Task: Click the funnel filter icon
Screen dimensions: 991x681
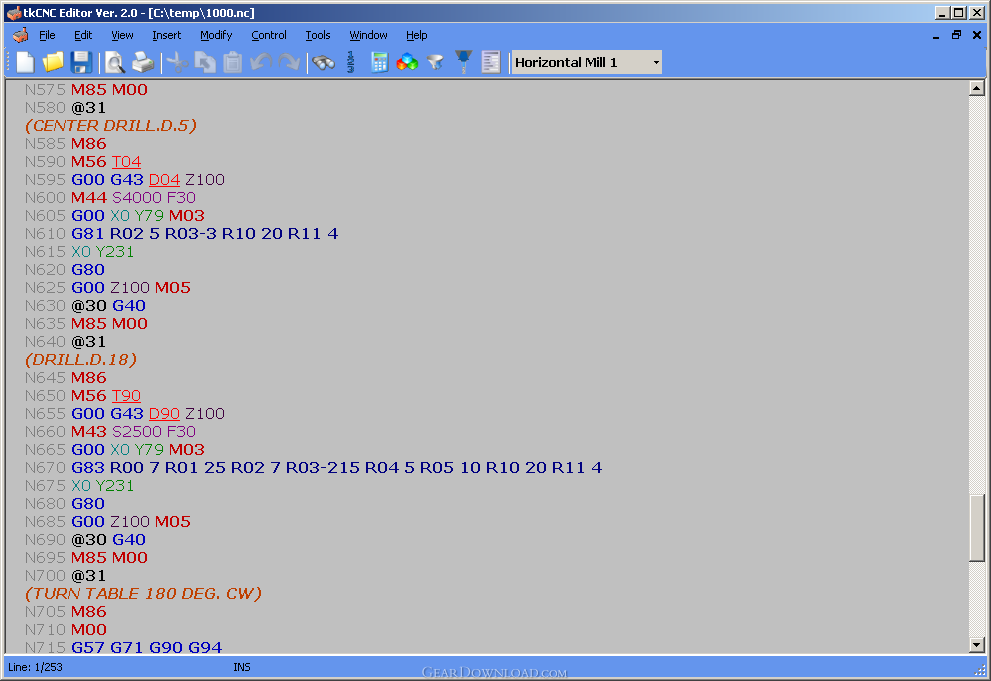Action: pyautogui.click(x=435, y=62)
